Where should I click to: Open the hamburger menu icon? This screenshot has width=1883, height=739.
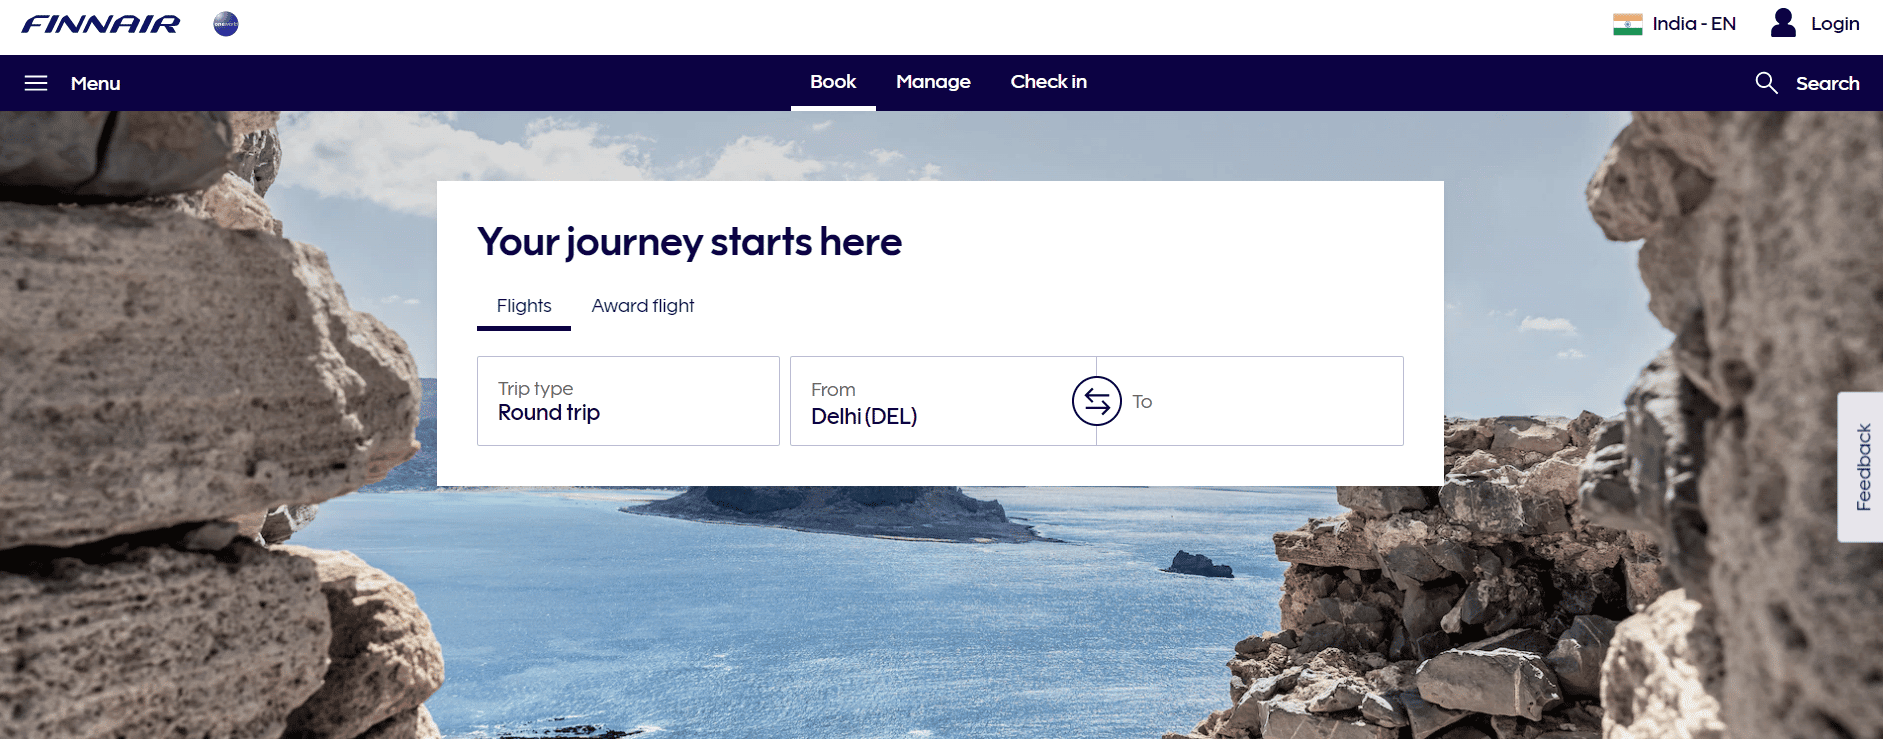coord(36,83)
